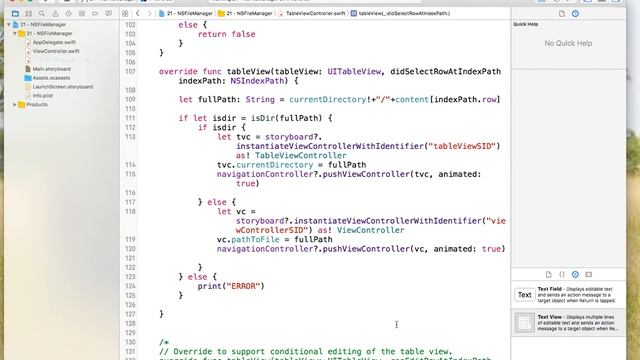Screen dimensions: 640x360
Task: Open the Issue navigator warning icon
Action: (55, 13)
